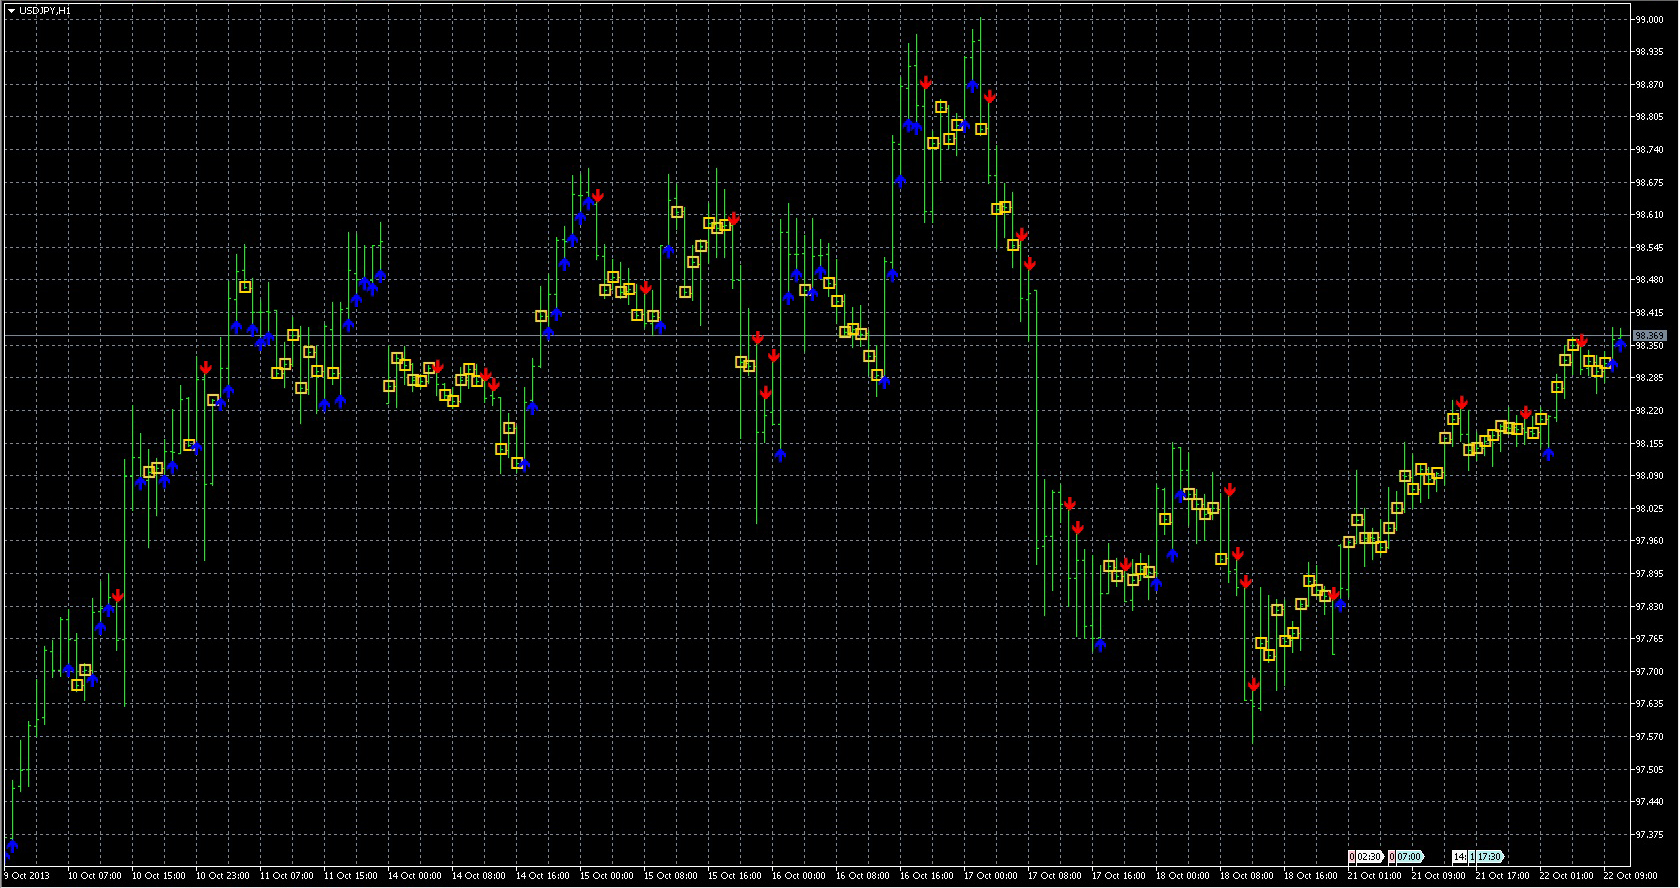The width and height of the screenshot is (1680, 888).
Task: Click the cyan 07:00 event marker
Action: click(1407, 857)
